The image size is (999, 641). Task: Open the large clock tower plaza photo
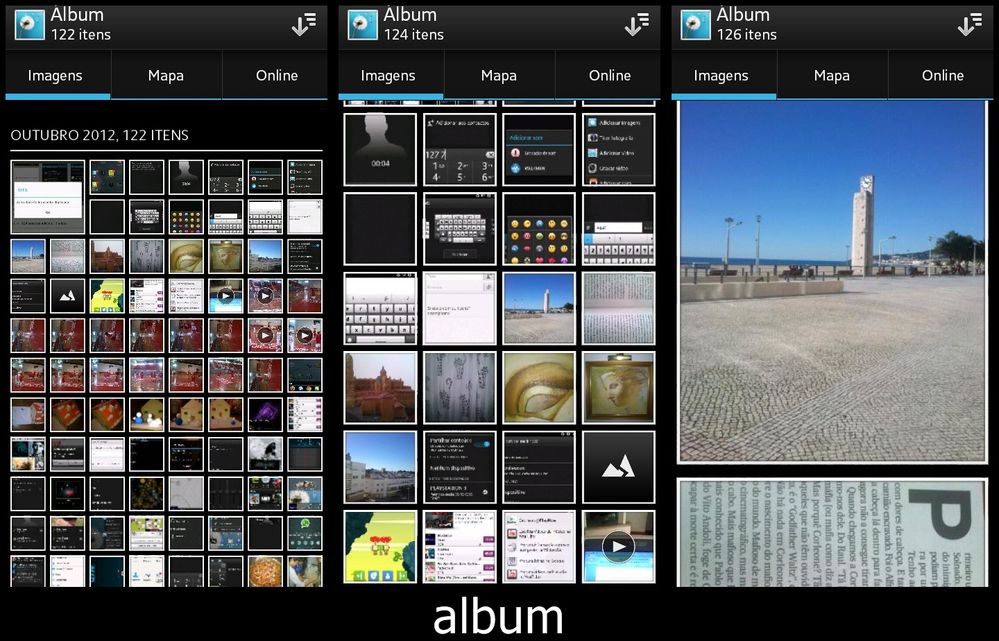tap(831, 281)
